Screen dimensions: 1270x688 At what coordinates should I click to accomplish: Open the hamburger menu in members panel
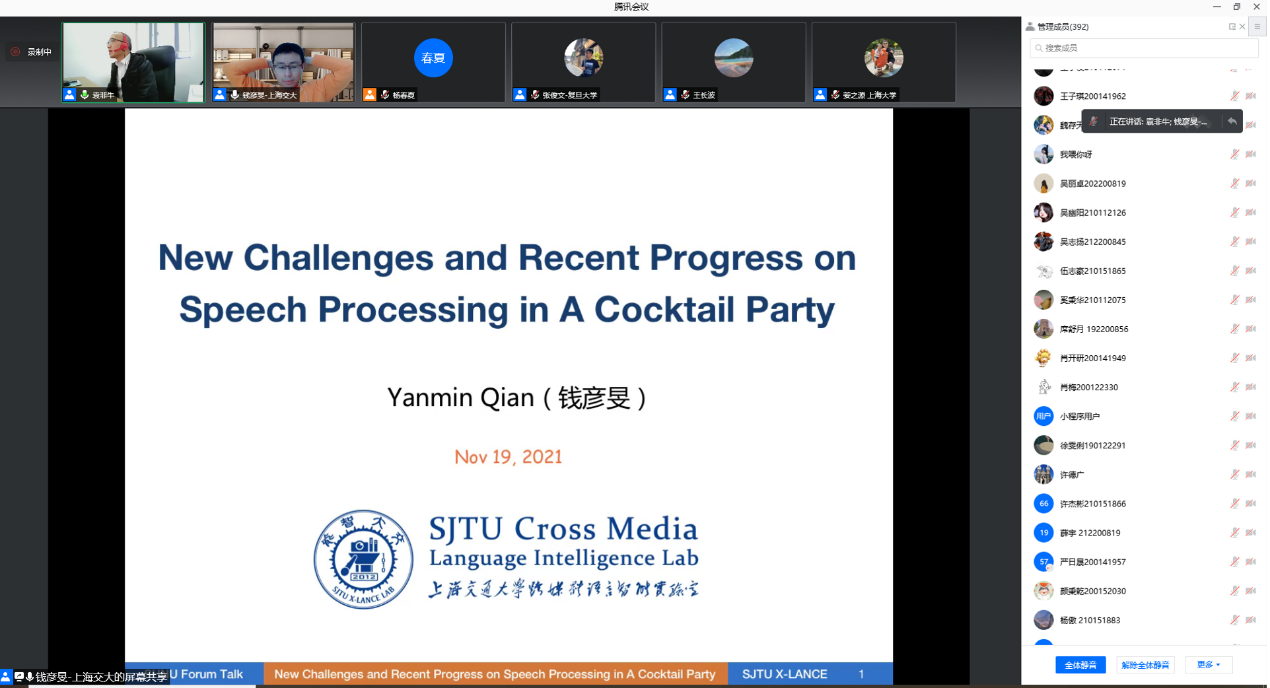[x=1258, y=27]
